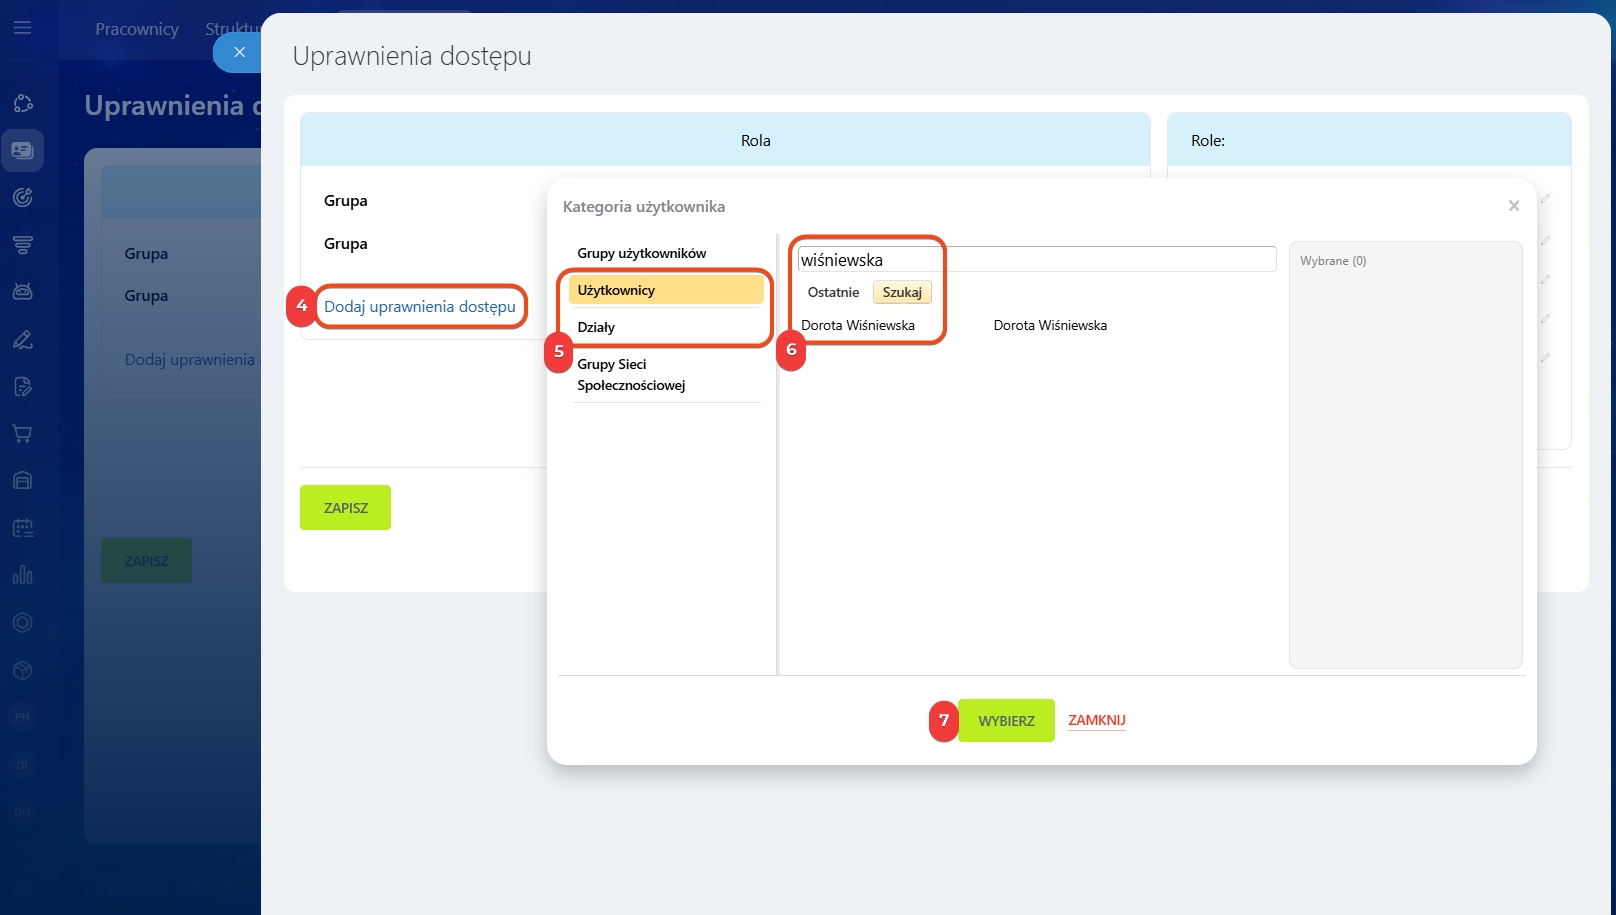Click the target goals sidebar icon
1616x915 pixels.
coord(22,197)
